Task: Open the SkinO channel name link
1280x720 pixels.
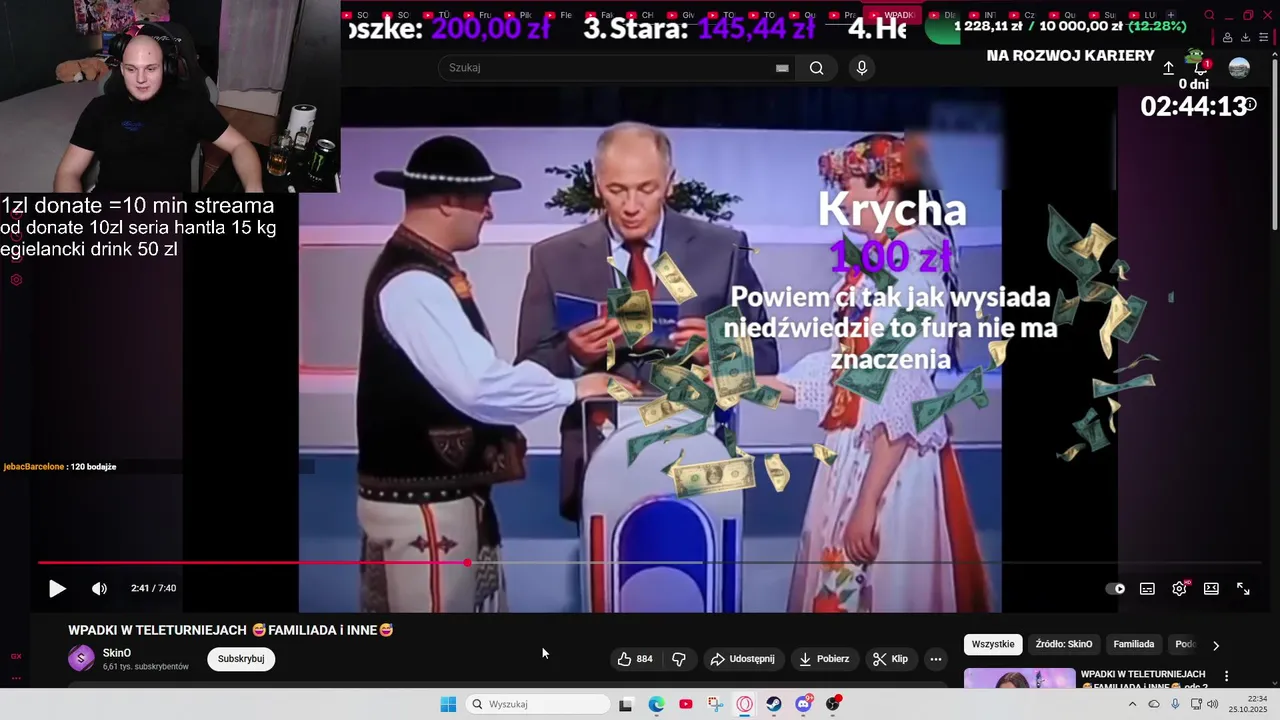Action: click(117, 653)
